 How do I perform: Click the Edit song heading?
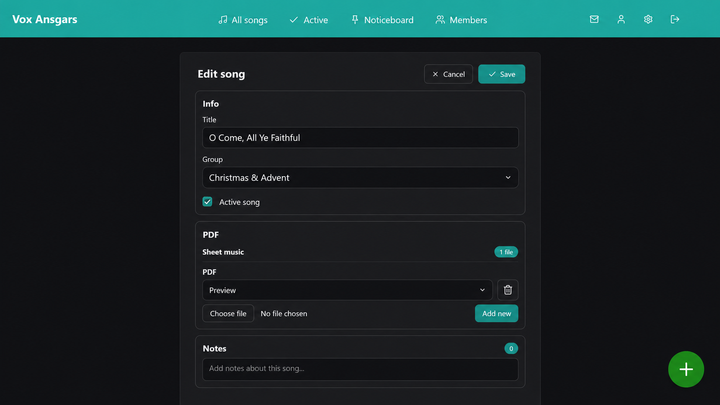point(221,74)
